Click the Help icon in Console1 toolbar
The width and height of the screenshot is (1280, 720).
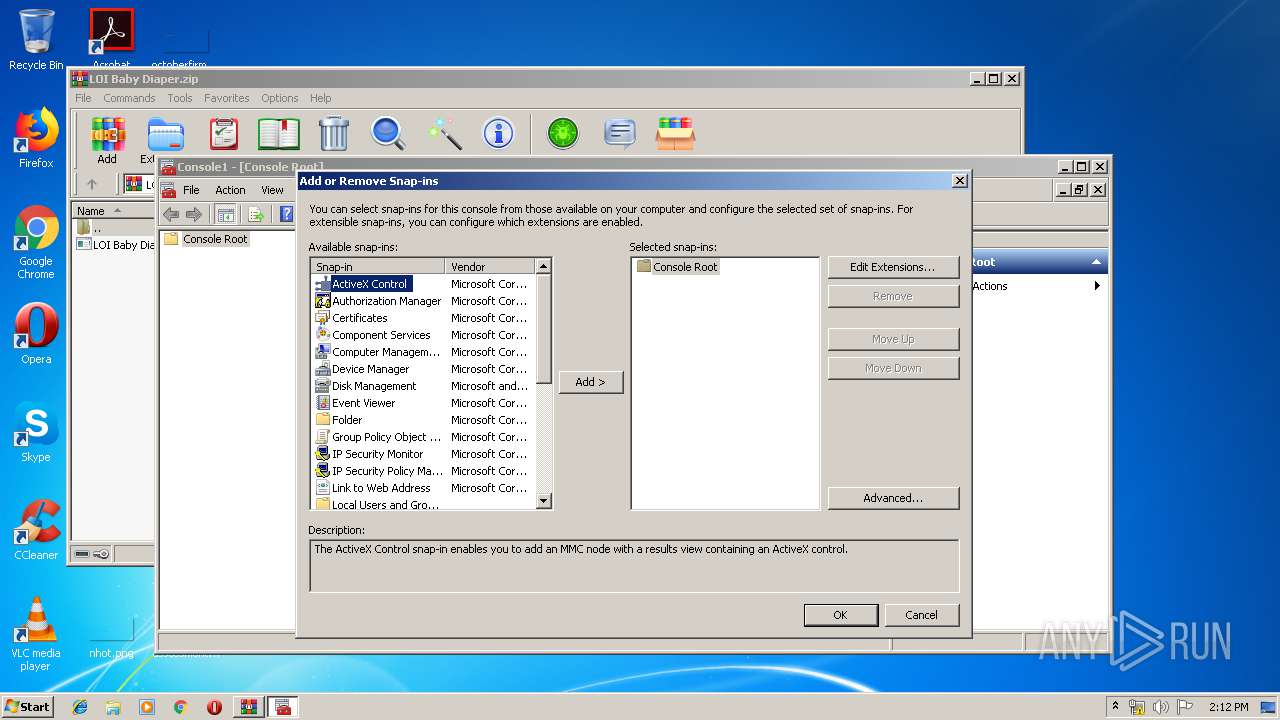click(x=286, y=214)
